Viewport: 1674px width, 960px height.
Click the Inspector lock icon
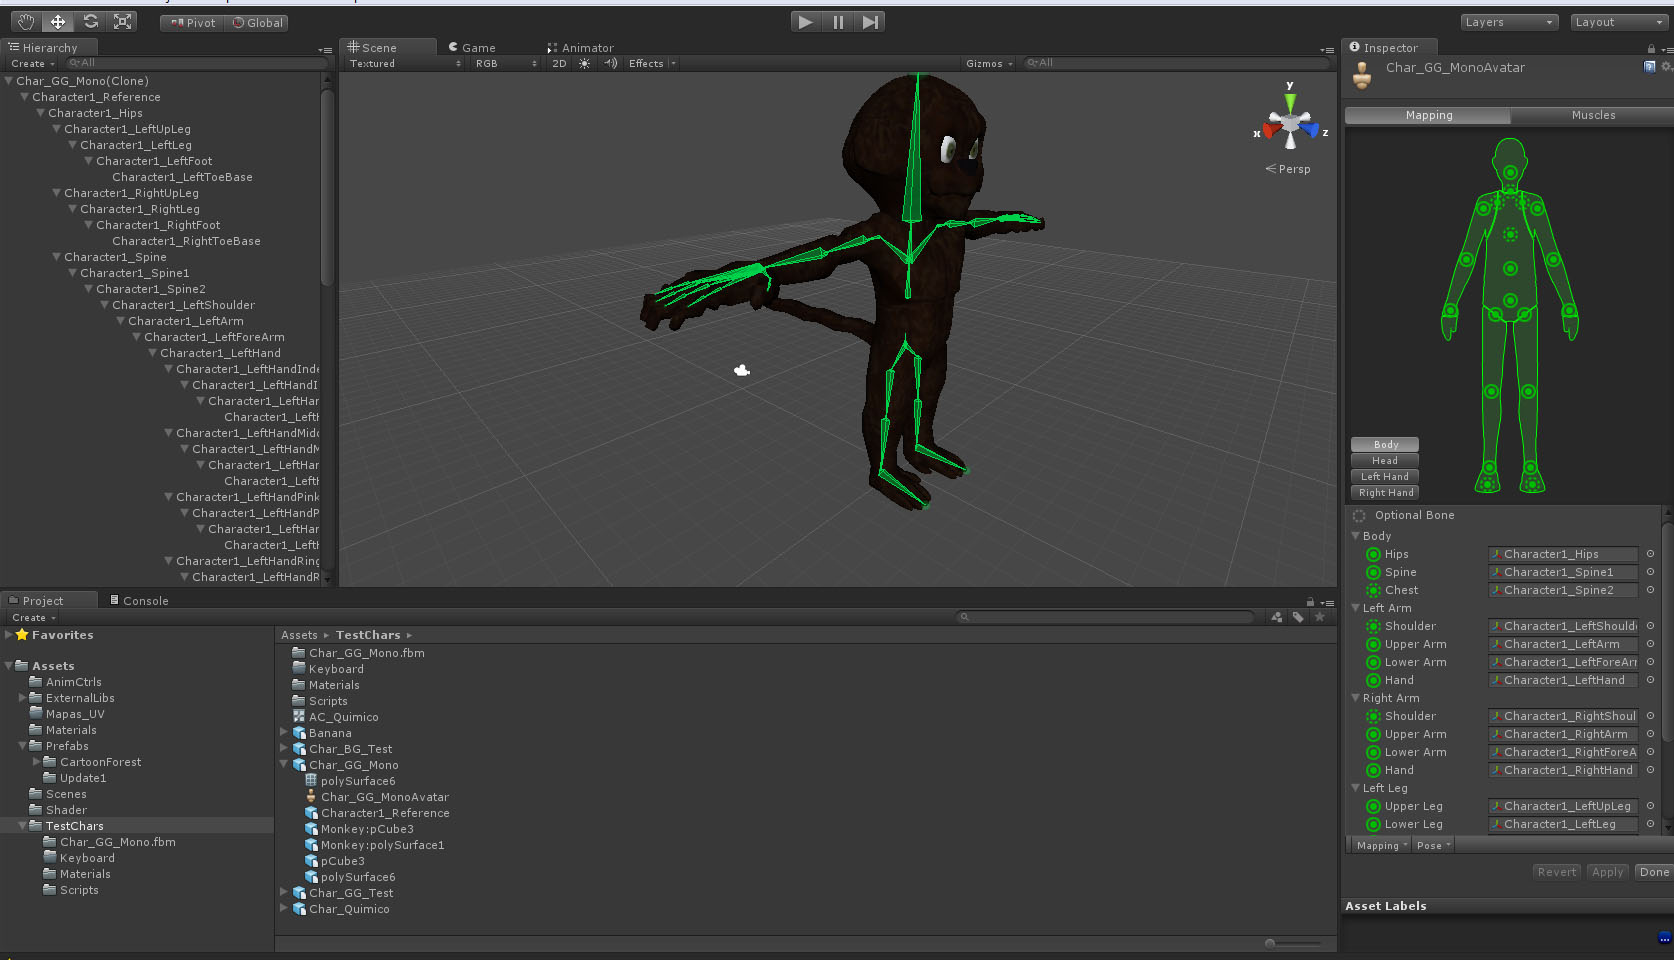[1651, 48]
